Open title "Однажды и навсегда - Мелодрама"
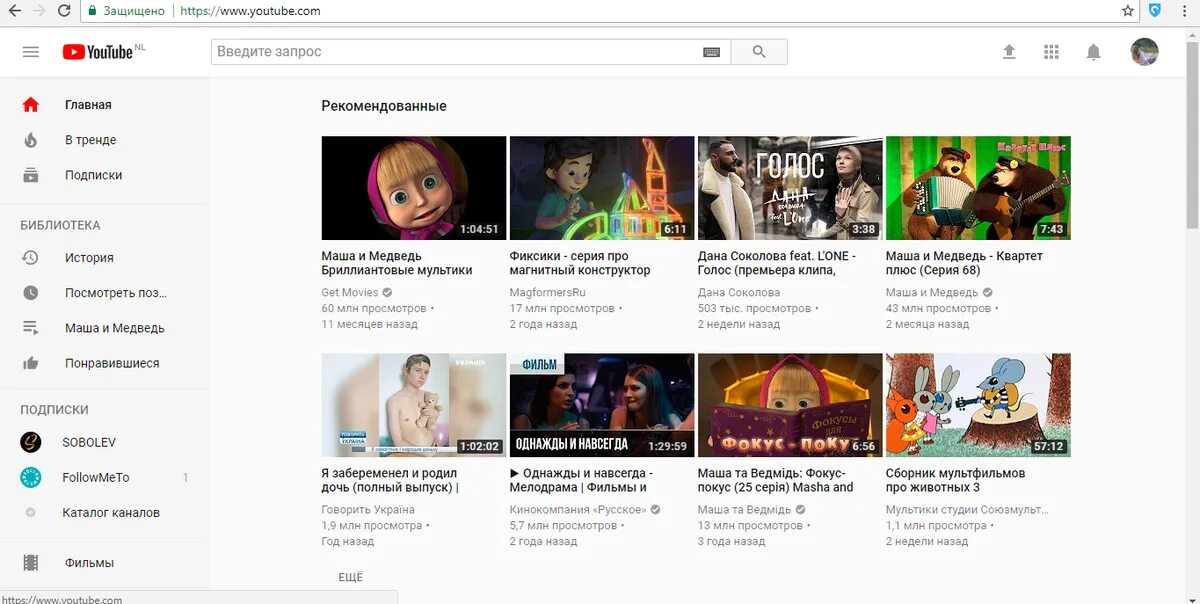Image resolution: width=1200 pixels, height=604 pixels. (581, 480)
